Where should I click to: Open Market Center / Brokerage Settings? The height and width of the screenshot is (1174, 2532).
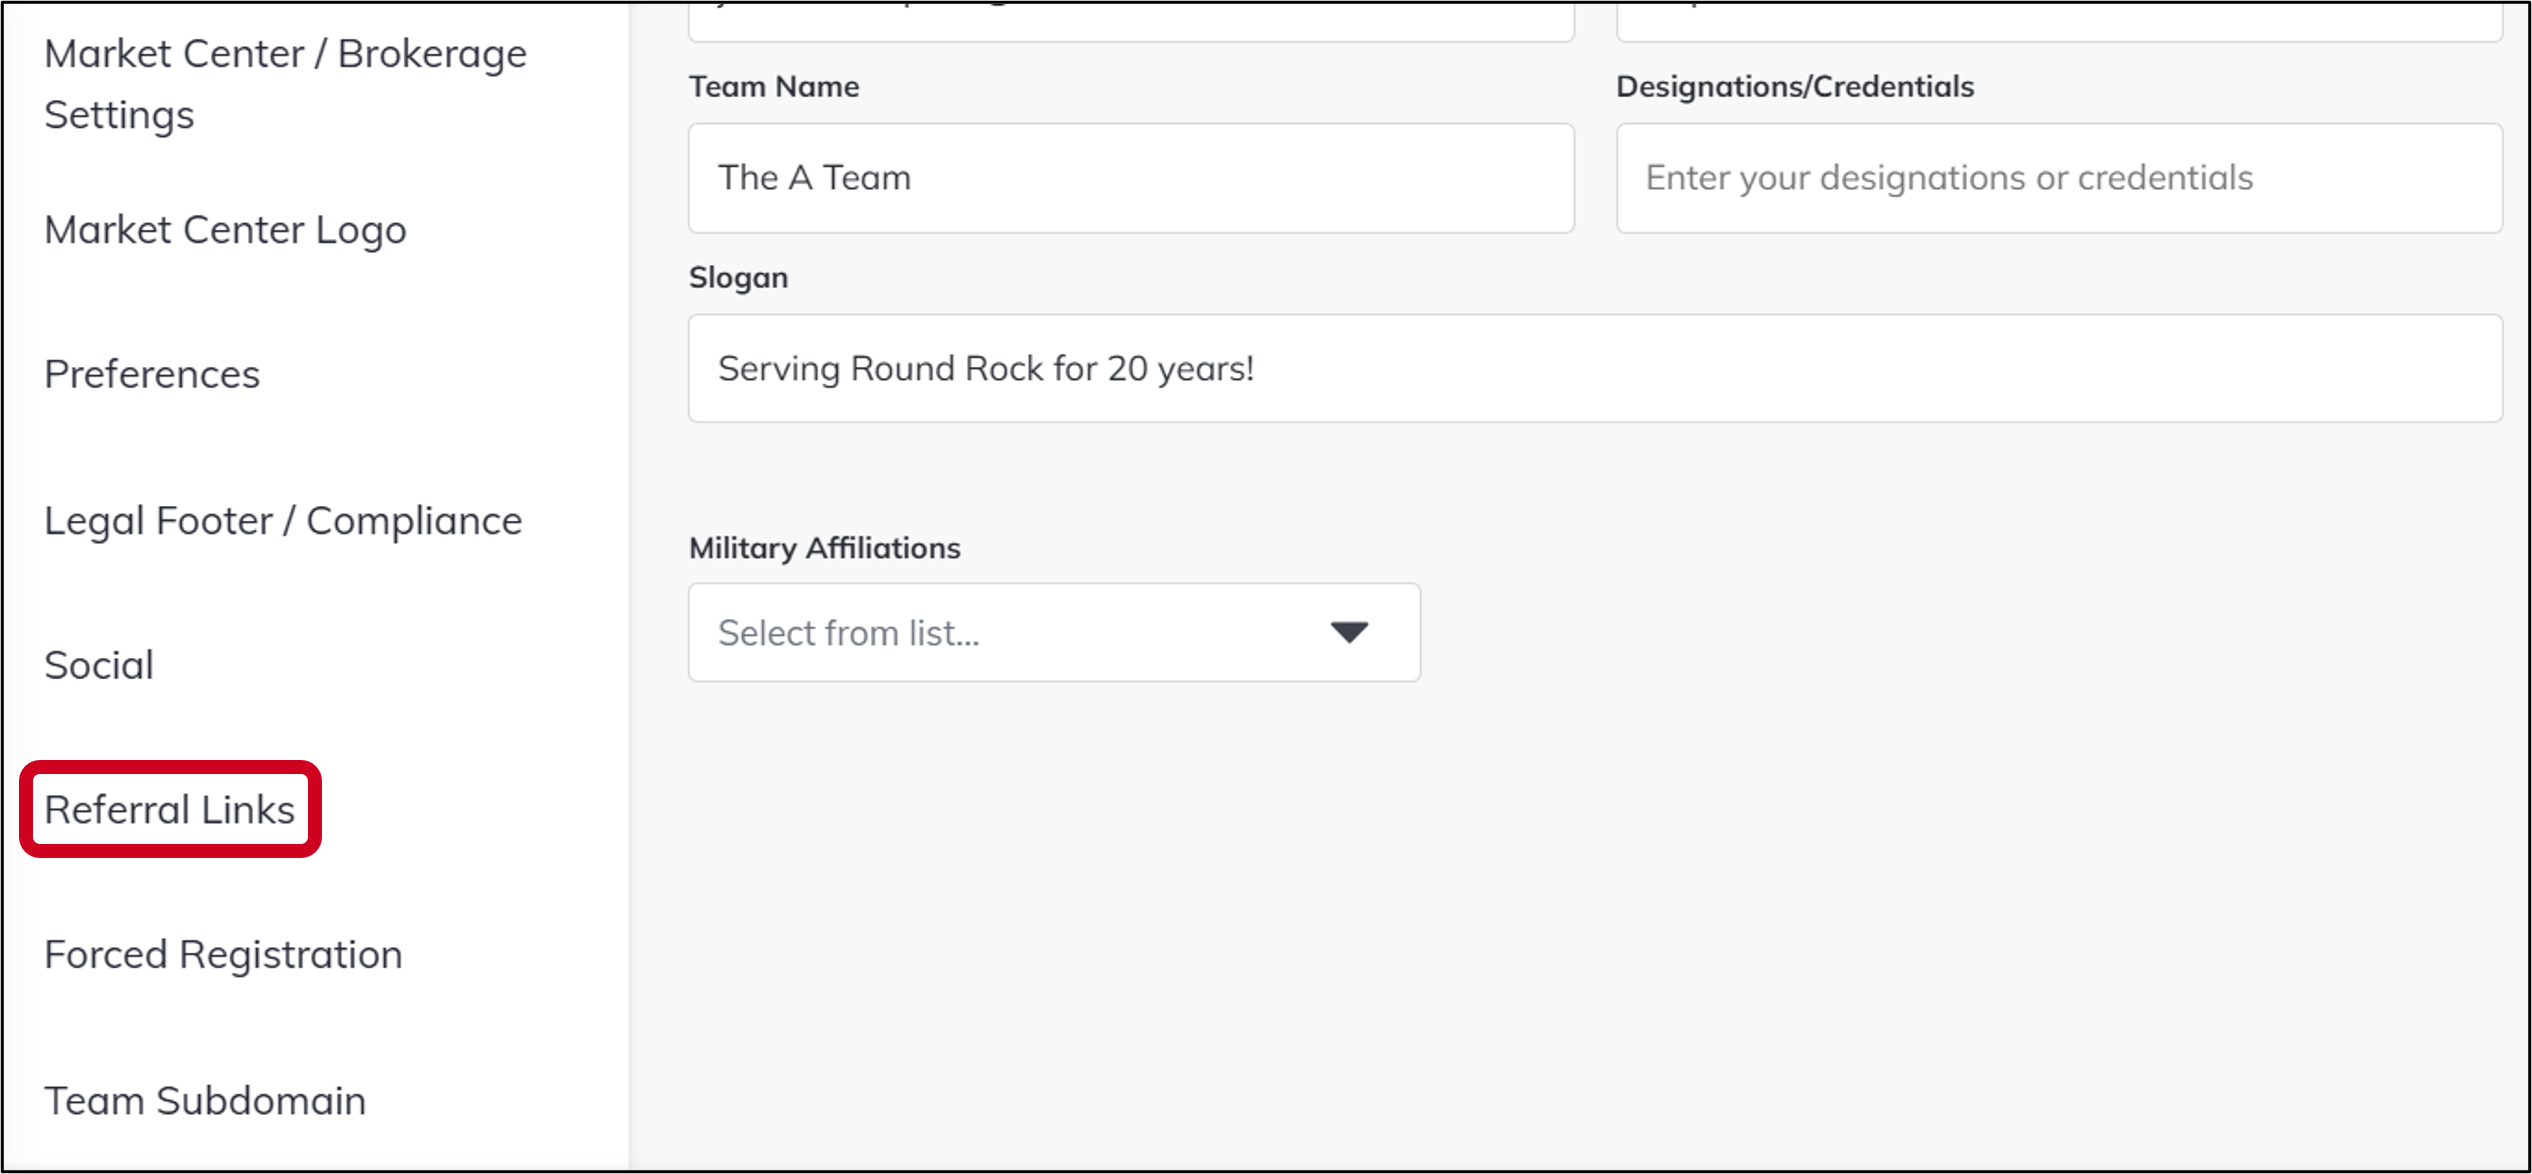pos(285,84)
